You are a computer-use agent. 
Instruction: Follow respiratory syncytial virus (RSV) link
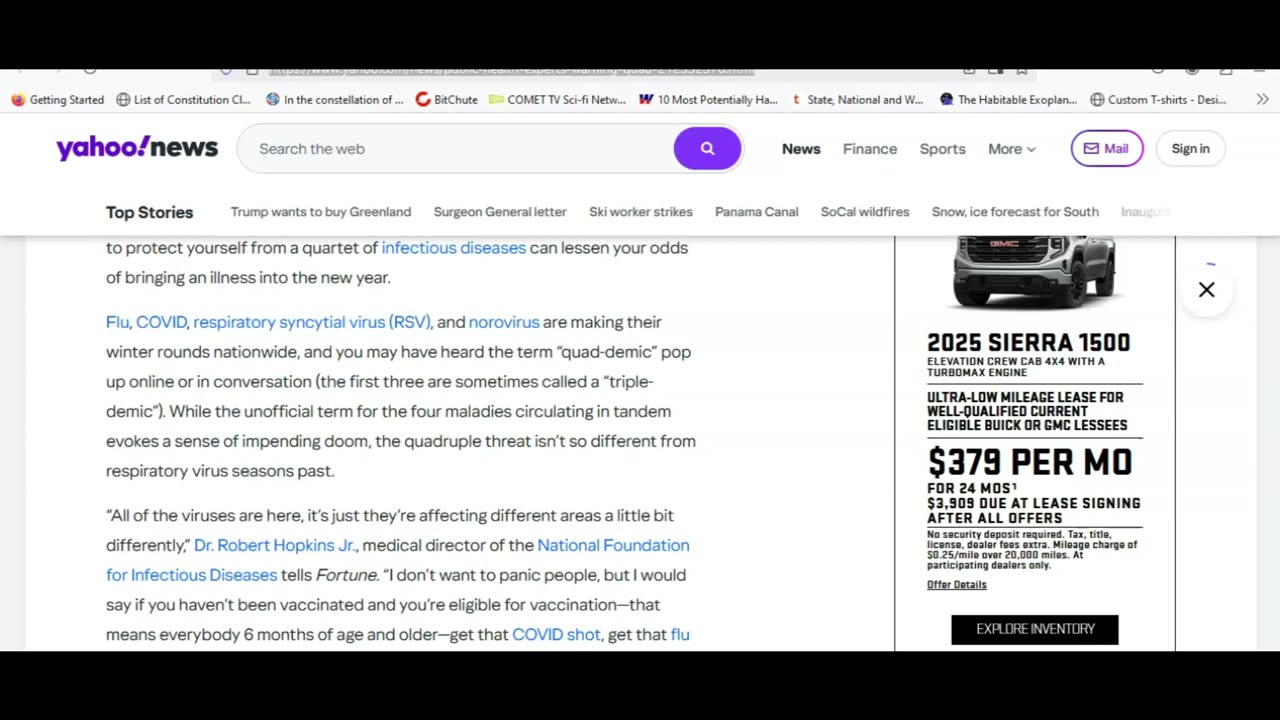click(x=312, y=322)
